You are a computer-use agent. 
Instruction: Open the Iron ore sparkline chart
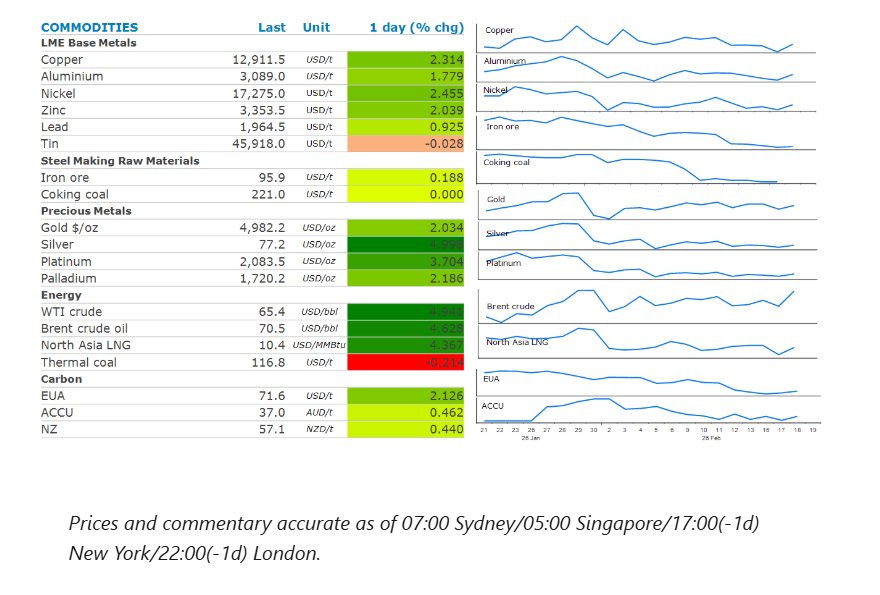(x=646, y=132)
